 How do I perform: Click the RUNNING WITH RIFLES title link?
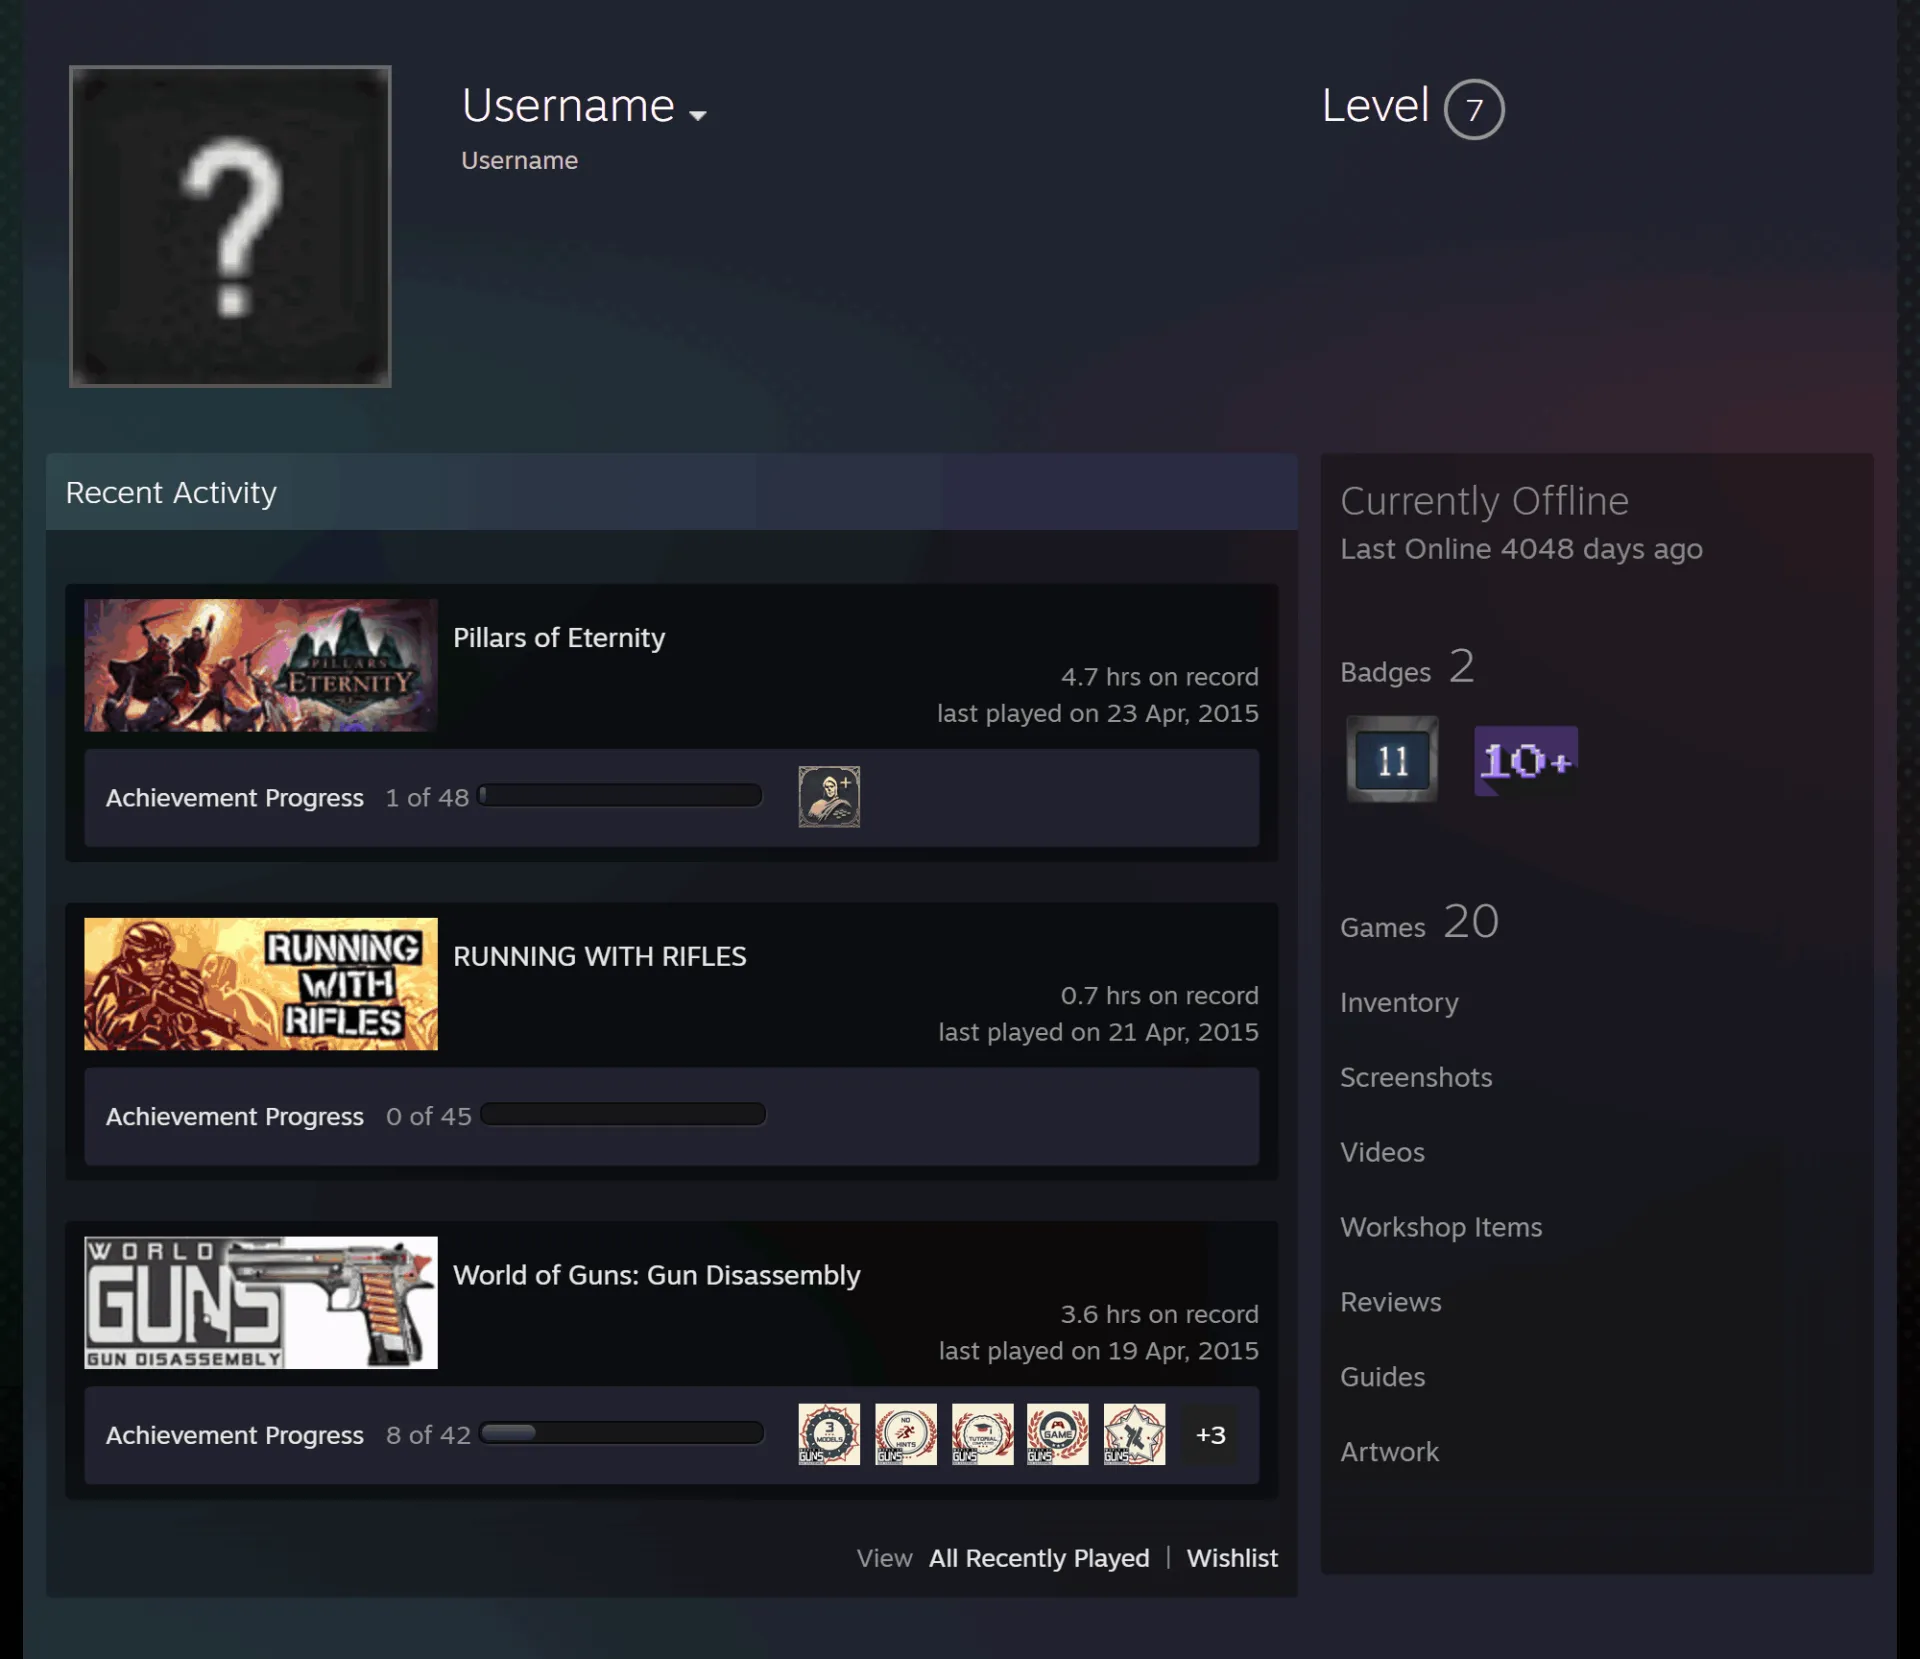[x=600, y=956]
